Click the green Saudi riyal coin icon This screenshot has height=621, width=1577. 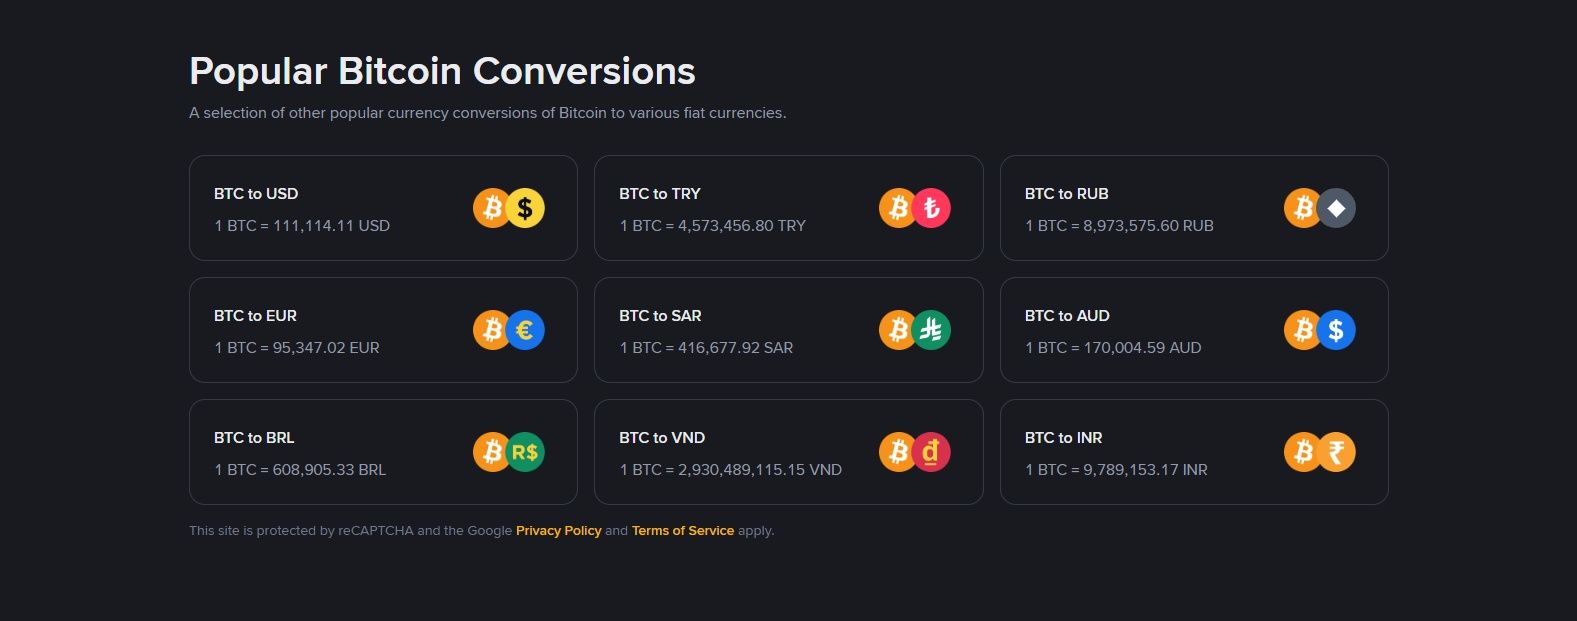coord(932,330)
